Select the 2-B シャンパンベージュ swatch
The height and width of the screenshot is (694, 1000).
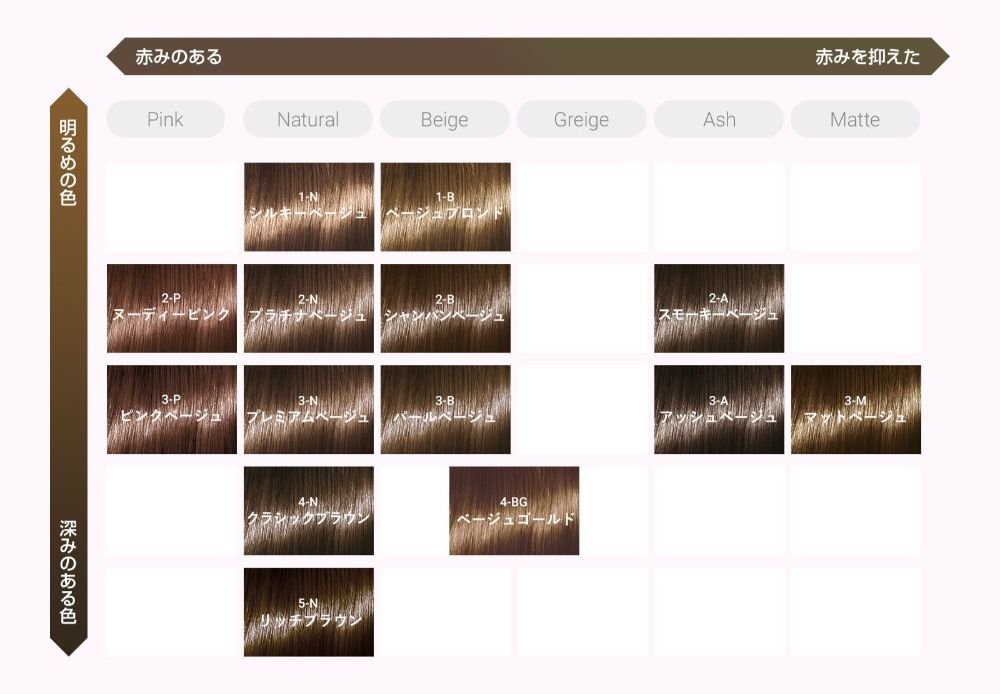(x=446, y=308)
